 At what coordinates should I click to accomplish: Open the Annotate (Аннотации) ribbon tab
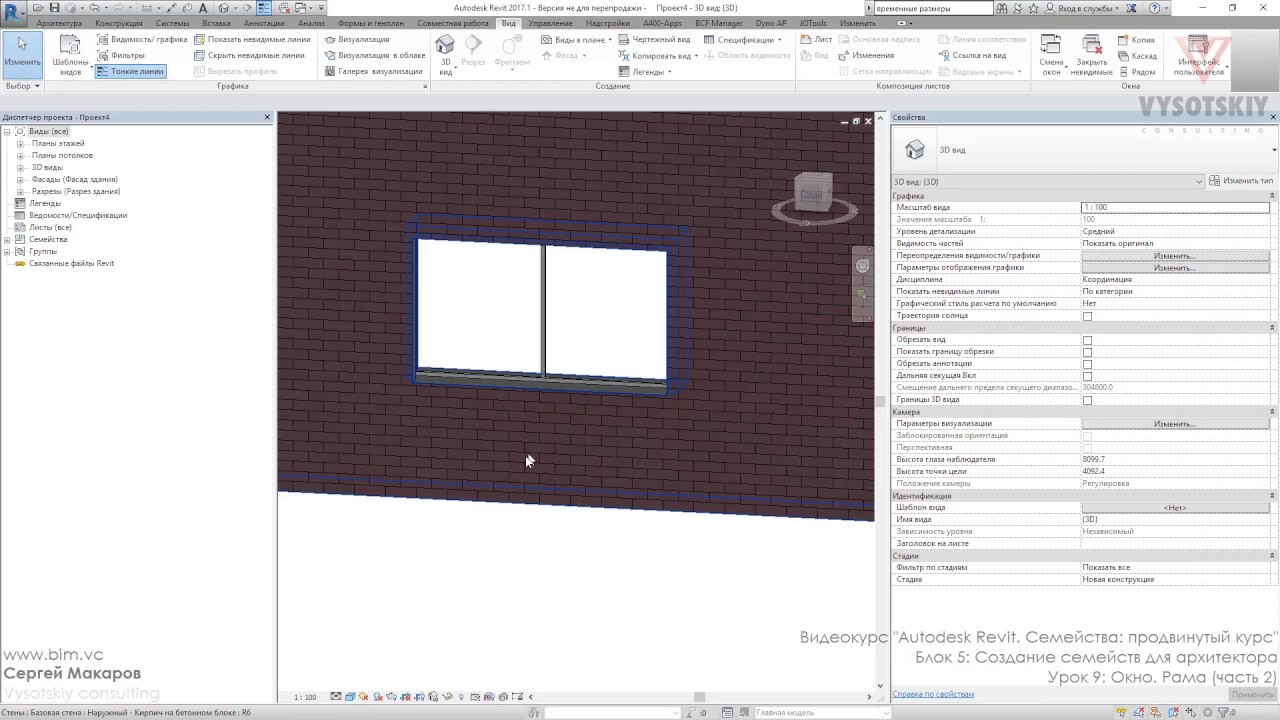point(264,23)
